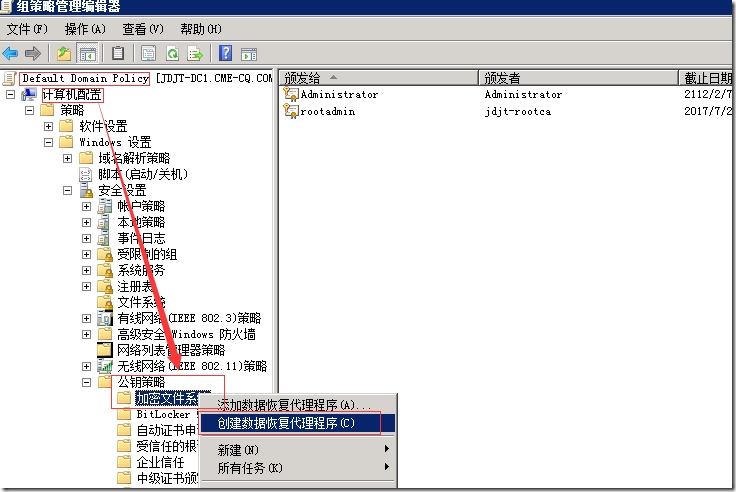Expand the 域名解析策略 node
Screen dimensions: 736x492
pyautogui.click(x=68, y=158)
